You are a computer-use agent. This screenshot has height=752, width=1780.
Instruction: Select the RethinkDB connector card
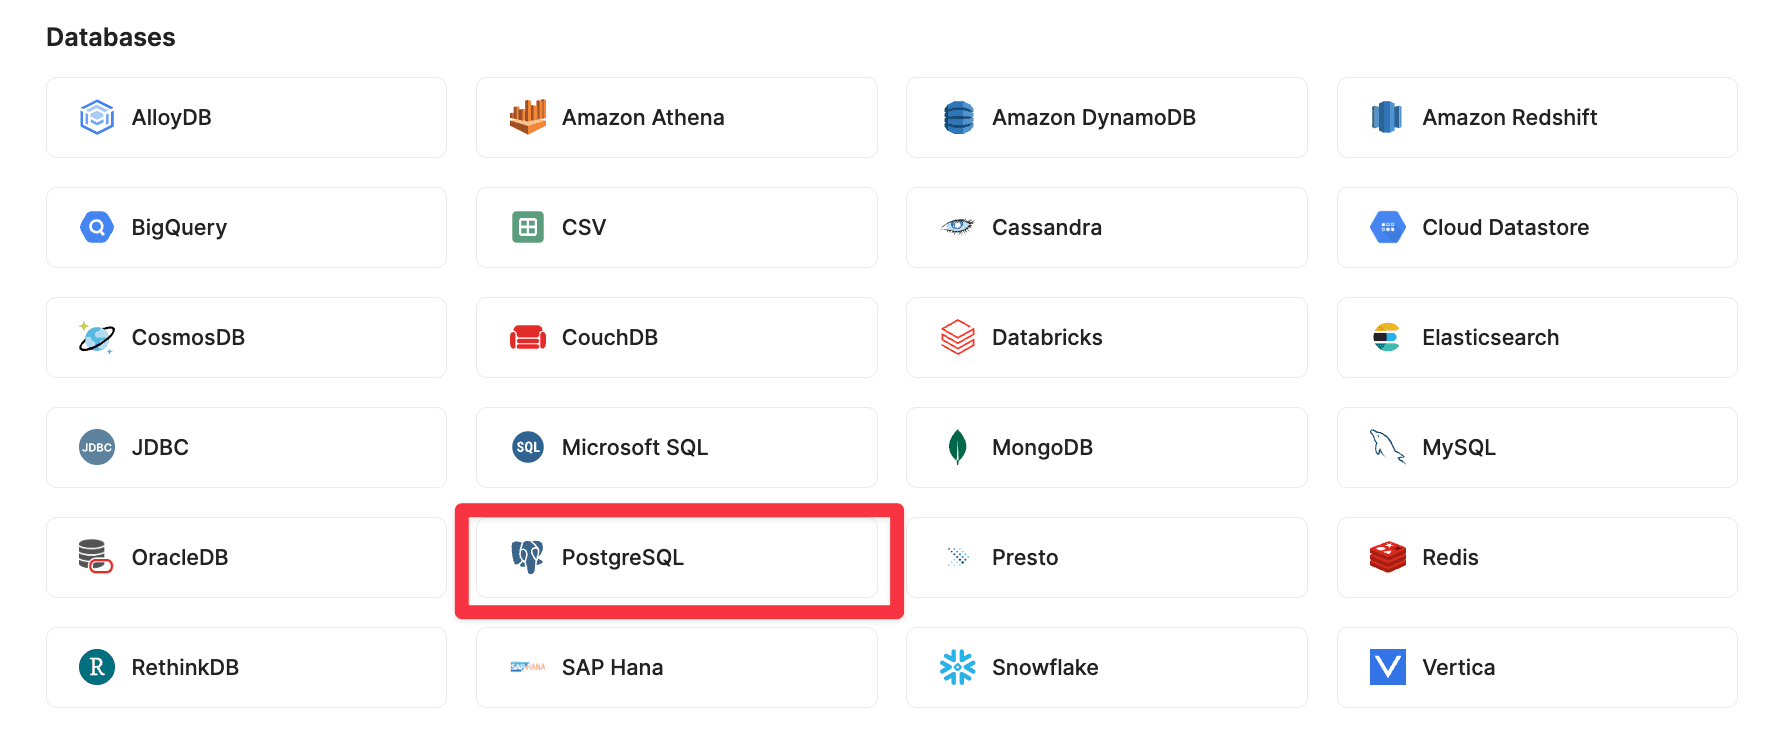tap(246, 667)
